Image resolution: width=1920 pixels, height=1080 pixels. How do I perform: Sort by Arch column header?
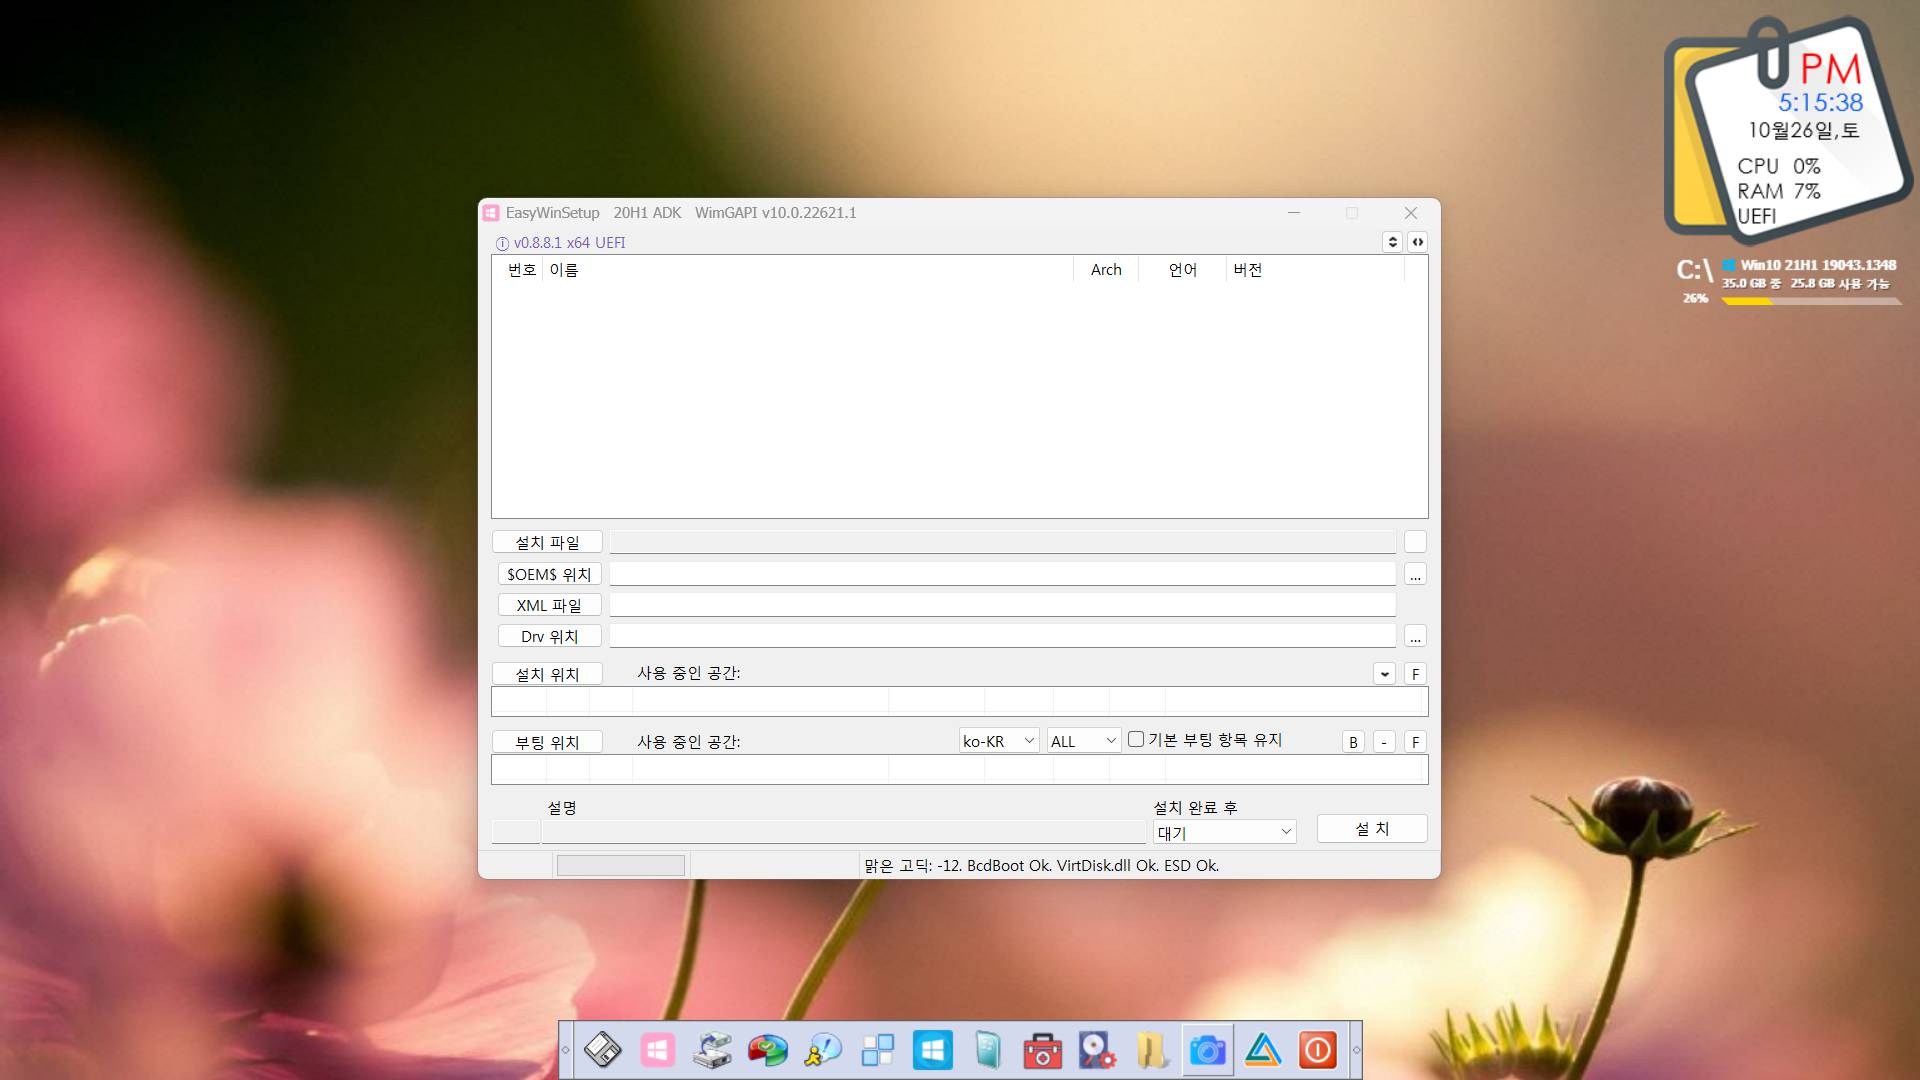point(1106,270)
